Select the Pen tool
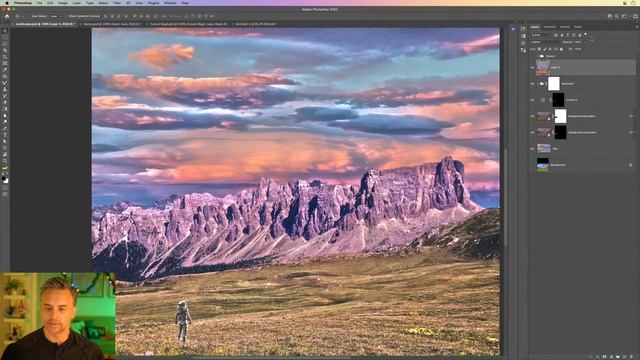Image resolution: width=640 pixels, height=360 pixels. tap(5, 129)
